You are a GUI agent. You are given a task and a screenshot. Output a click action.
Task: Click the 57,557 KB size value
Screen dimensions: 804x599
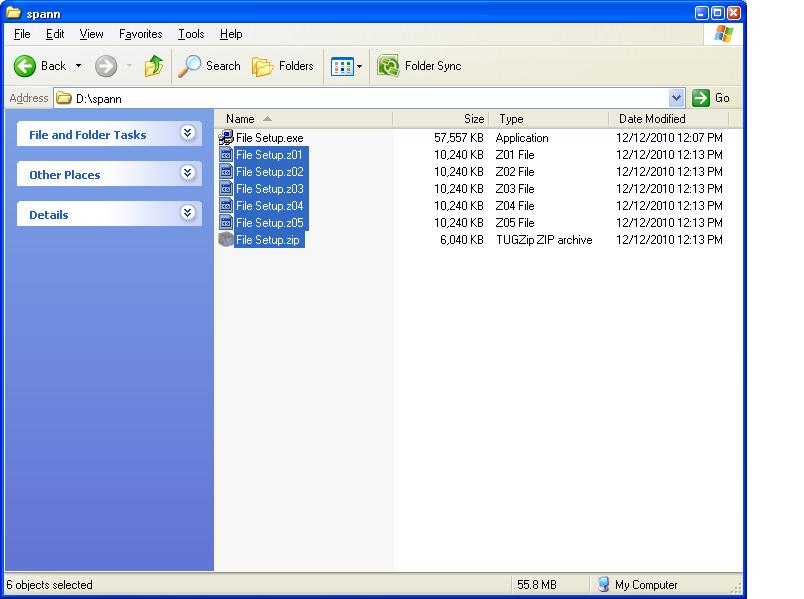(458, 138)
